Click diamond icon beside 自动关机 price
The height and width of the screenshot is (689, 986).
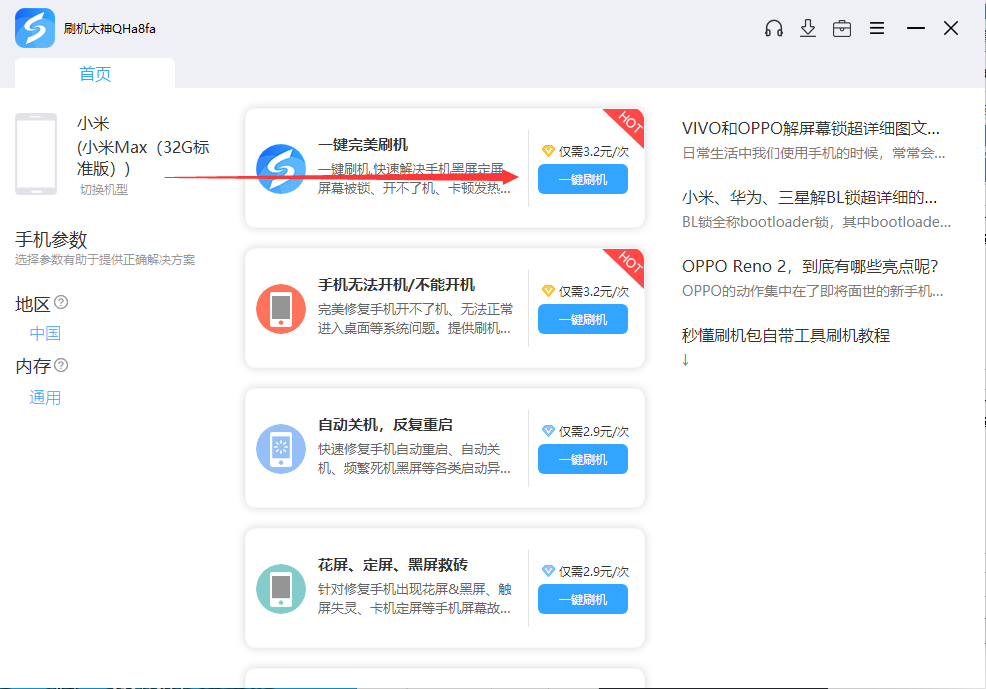click(x=548, y=431)
